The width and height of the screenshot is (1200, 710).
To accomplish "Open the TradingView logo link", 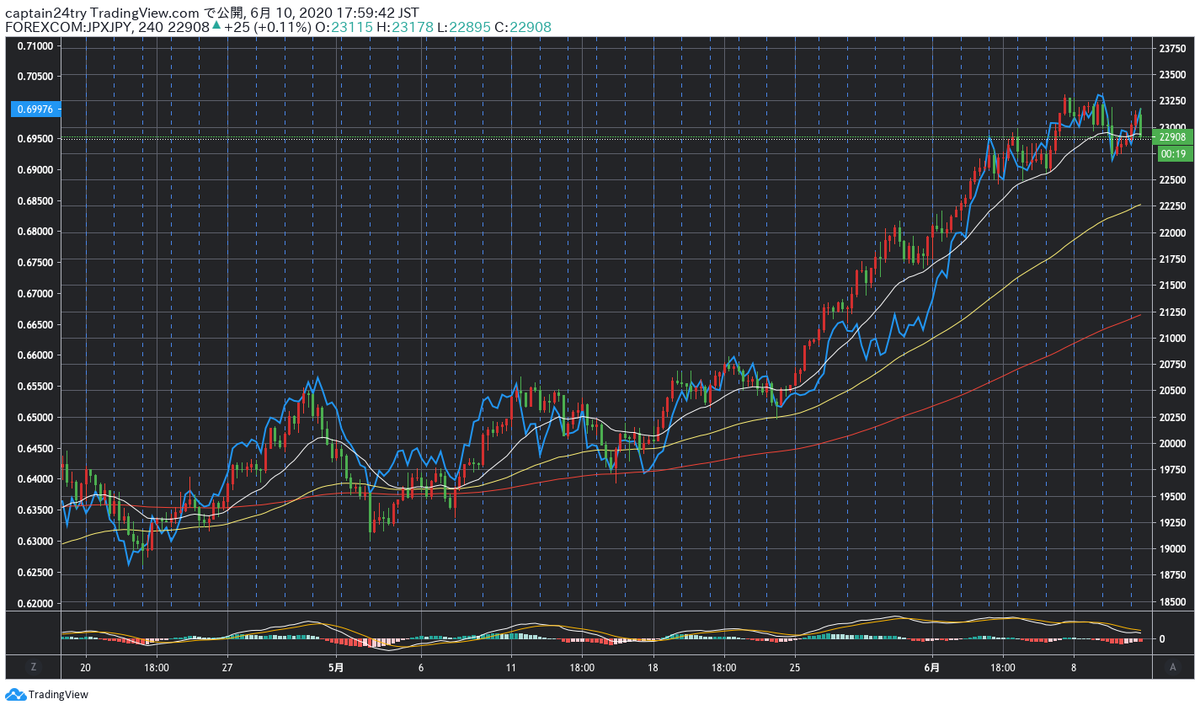I will click(x=47, y=695).
